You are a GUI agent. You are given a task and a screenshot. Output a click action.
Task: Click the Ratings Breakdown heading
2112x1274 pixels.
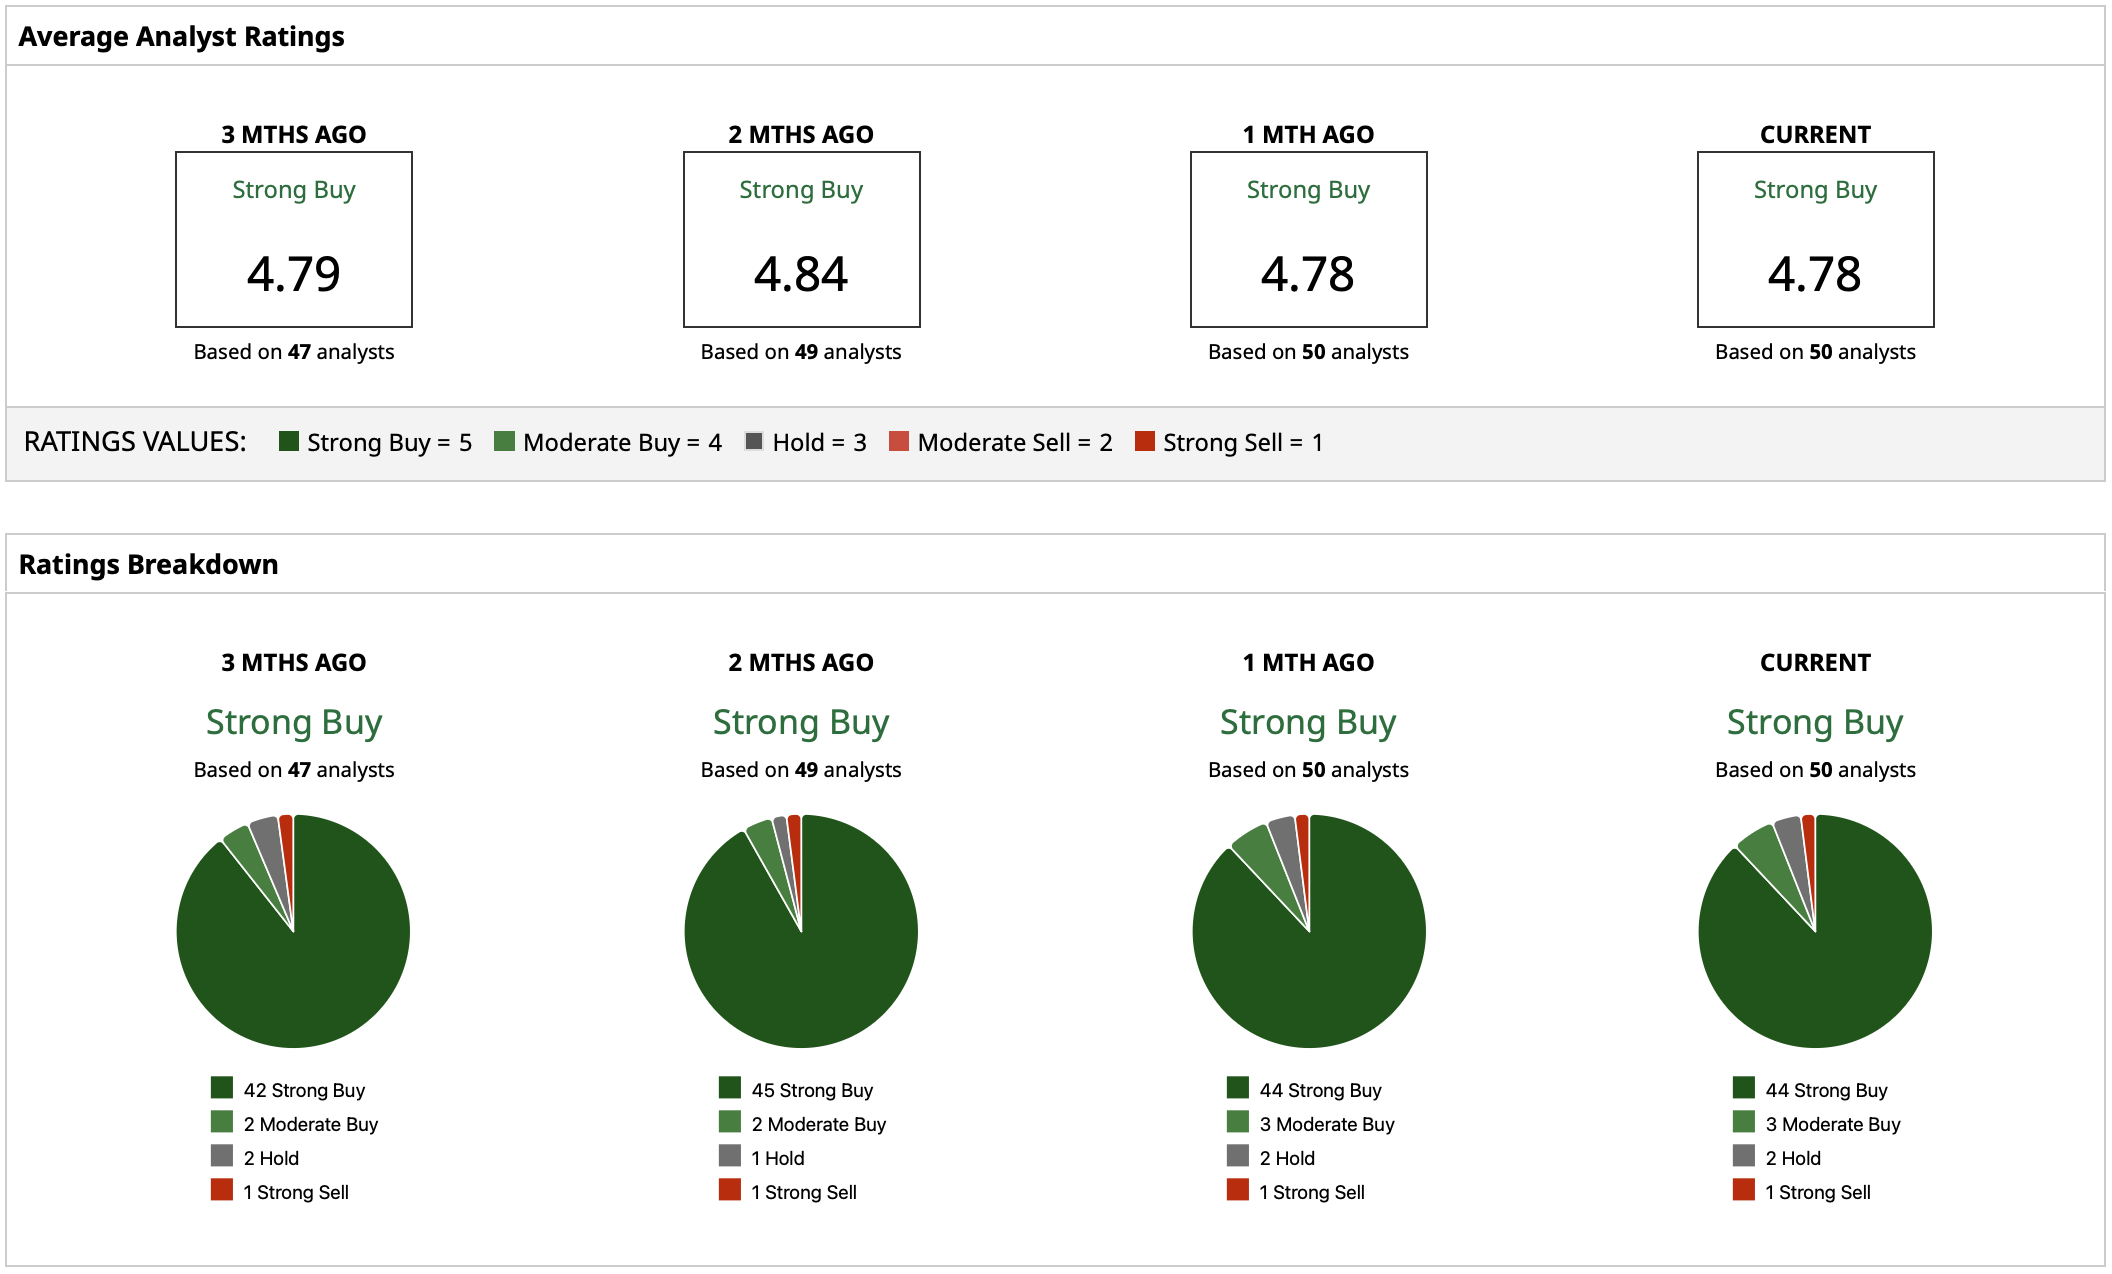pyautogui.click(x=148, y=564)
